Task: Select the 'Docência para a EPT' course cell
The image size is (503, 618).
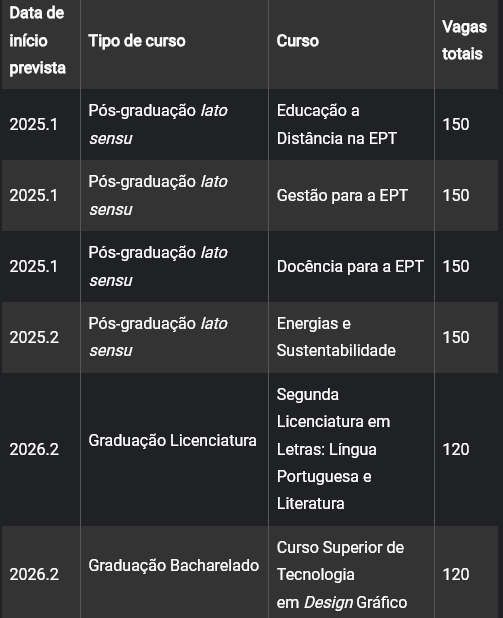Action: point(352,266)
